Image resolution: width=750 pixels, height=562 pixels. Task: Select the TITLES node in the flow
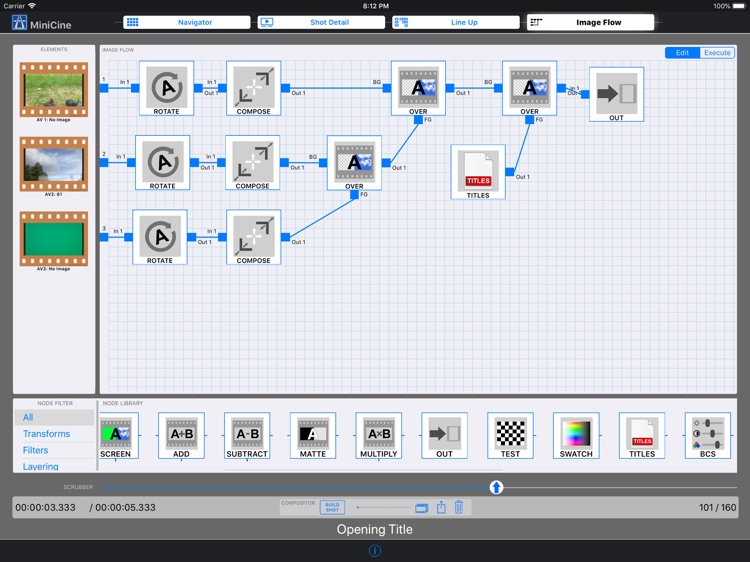tap(478, 172)
